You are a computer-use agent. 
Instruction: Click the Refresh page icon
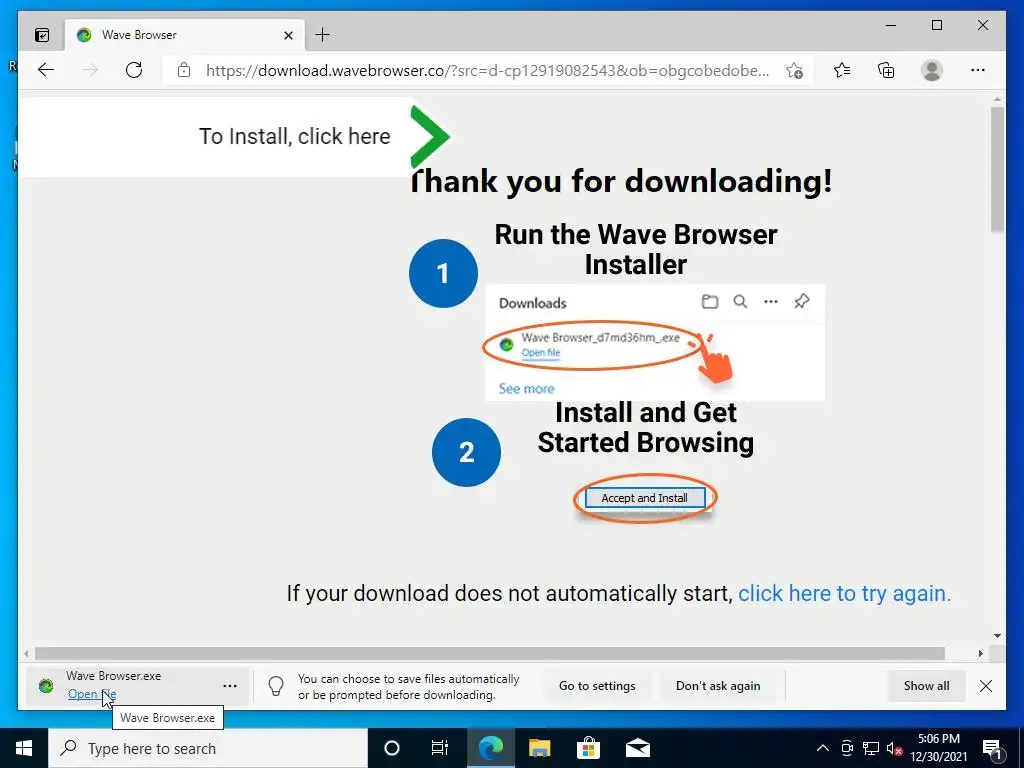pyautogui.click(x=134, y=70)
